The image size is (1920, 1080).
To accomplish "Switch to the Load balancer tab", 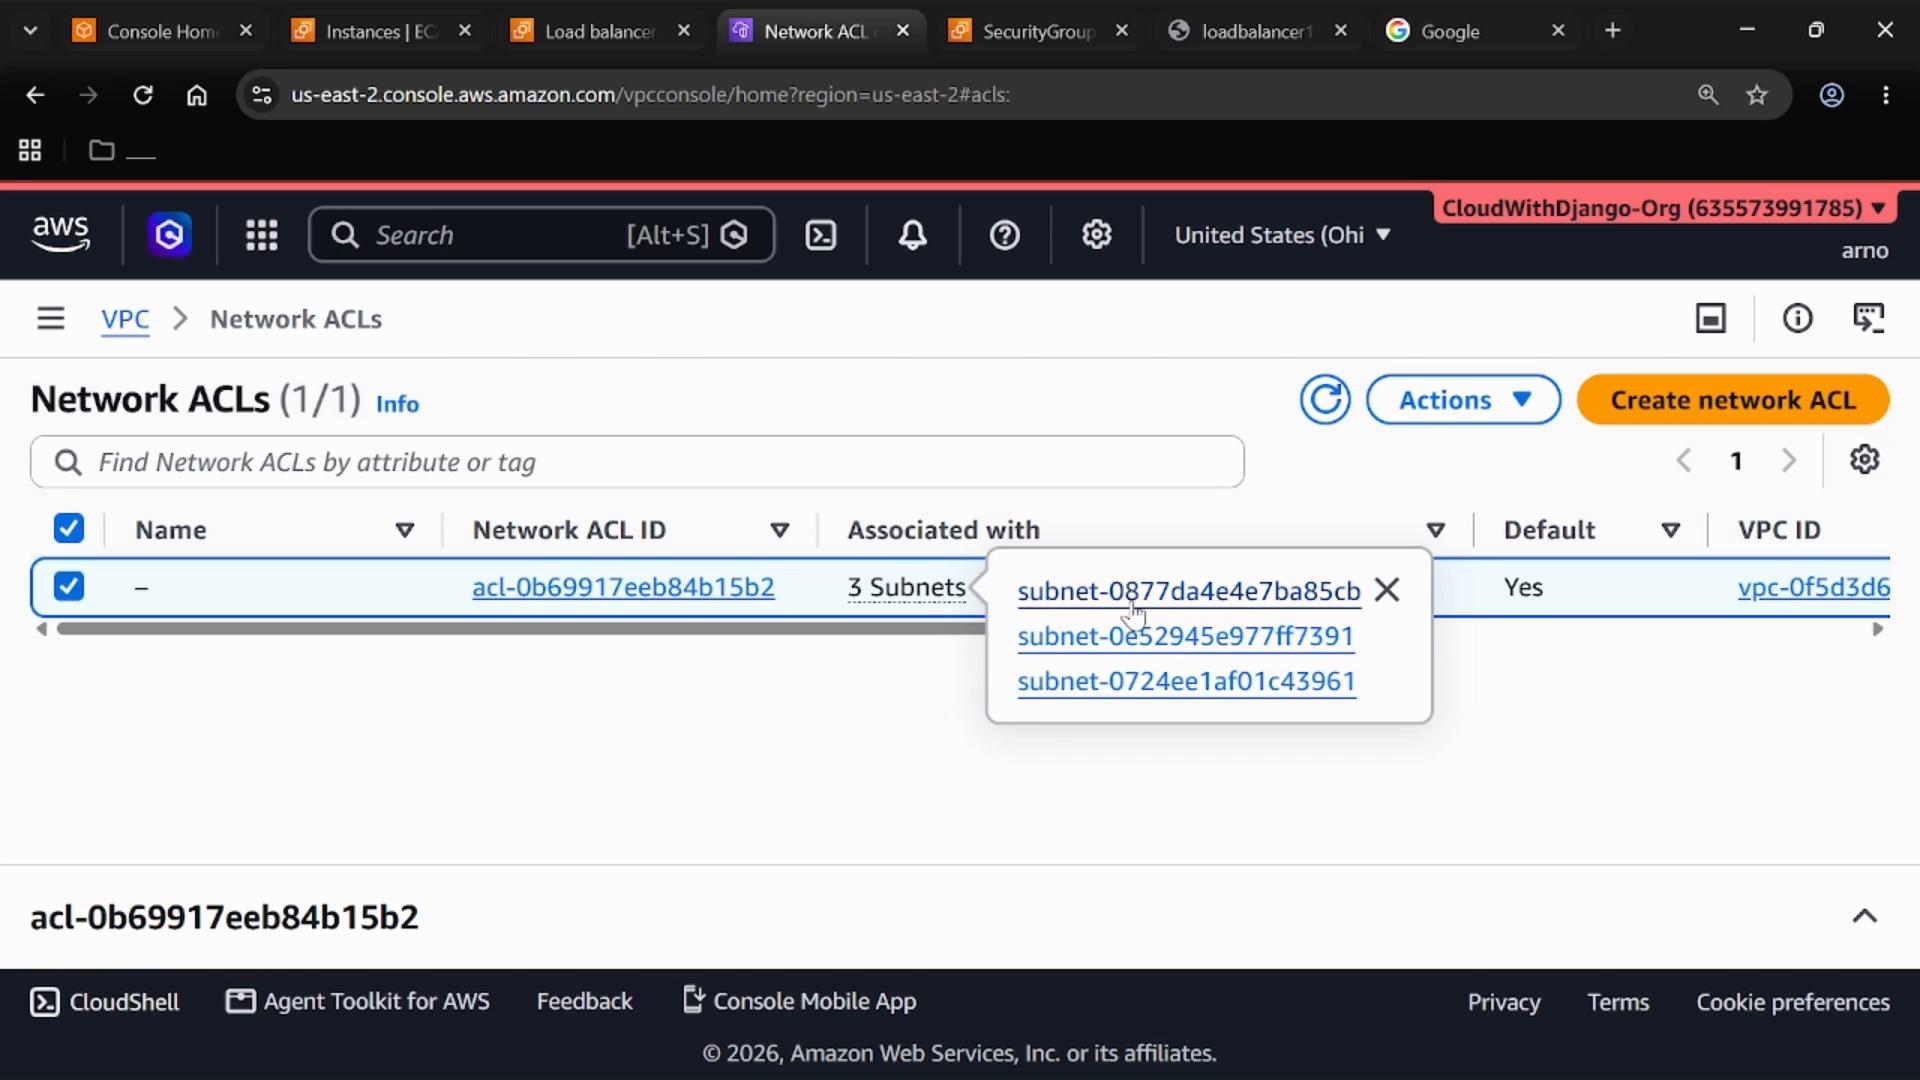I will [x=599, y=31].
